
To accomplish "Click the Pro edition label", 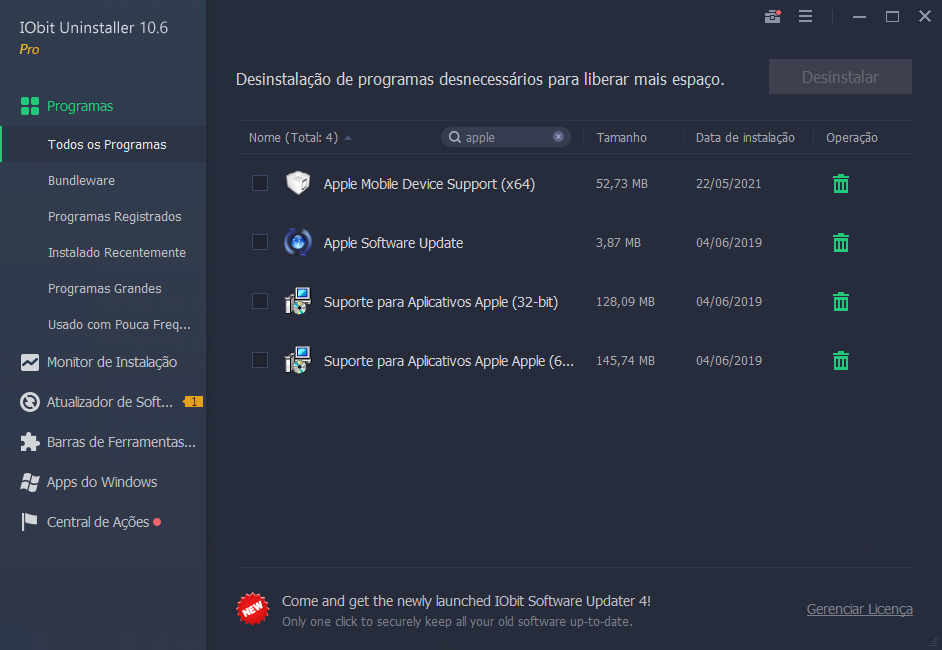I will coord(29,49).
